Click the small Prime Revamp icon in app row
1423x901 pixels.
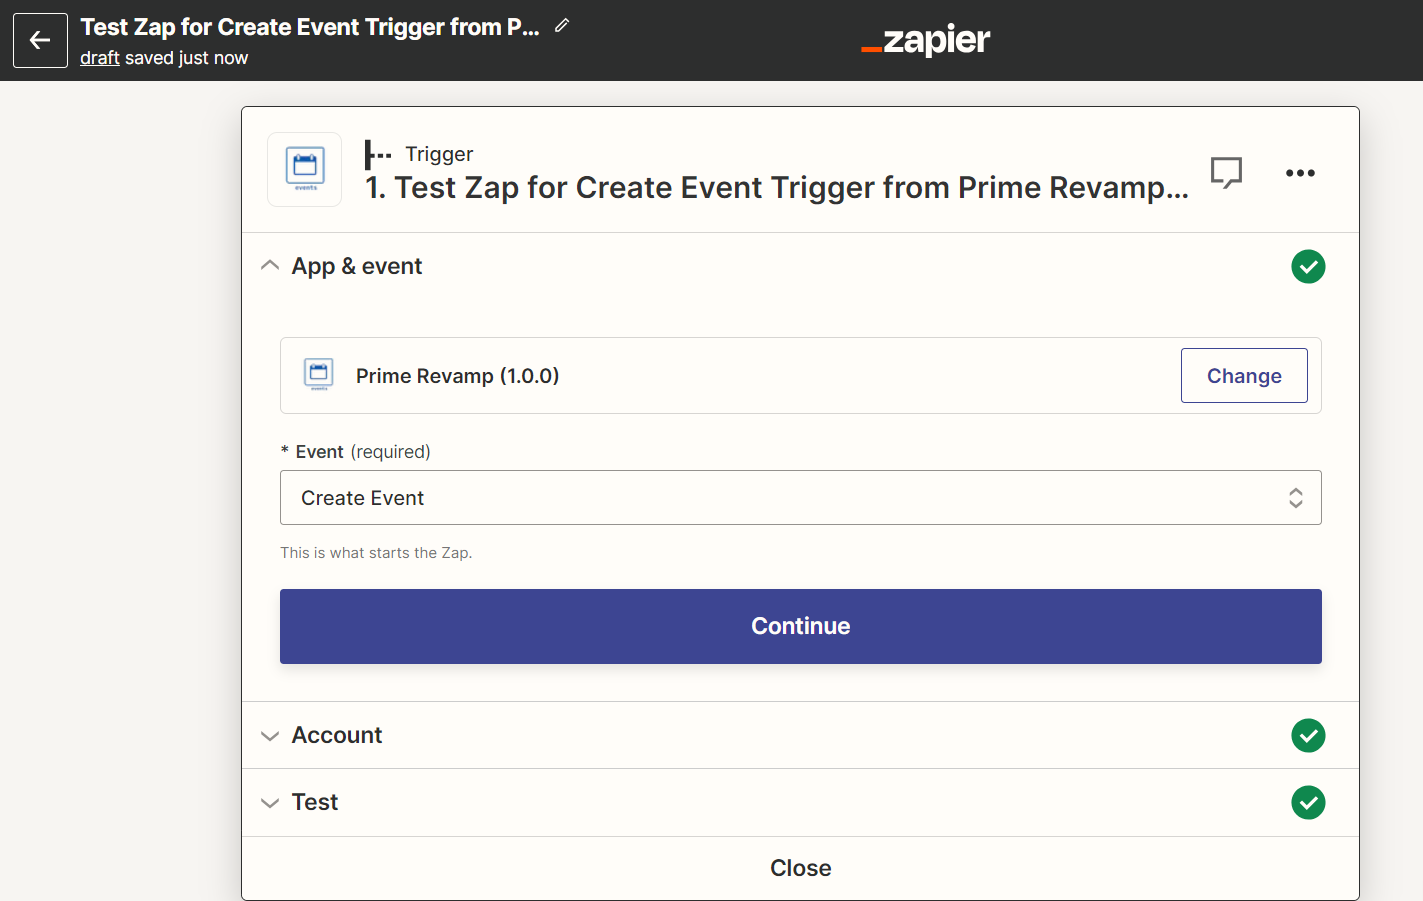point(319,375)
